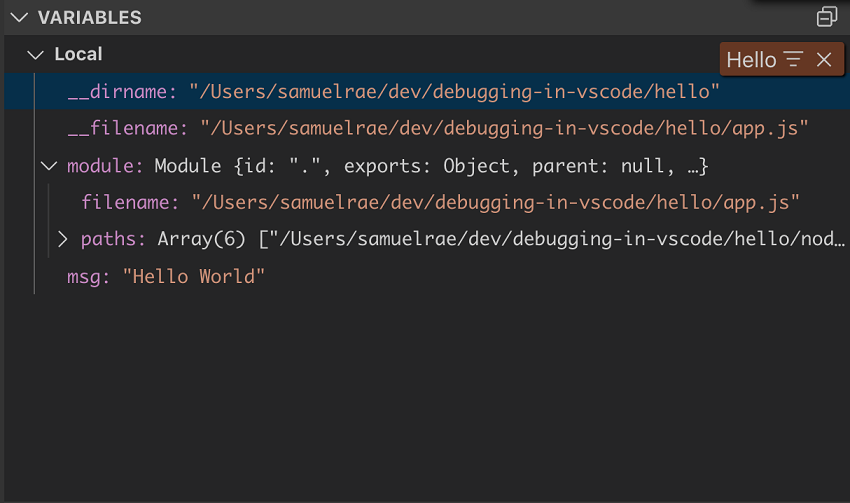
Task: Close the Hello filter widget
Action: click(824, 60)
